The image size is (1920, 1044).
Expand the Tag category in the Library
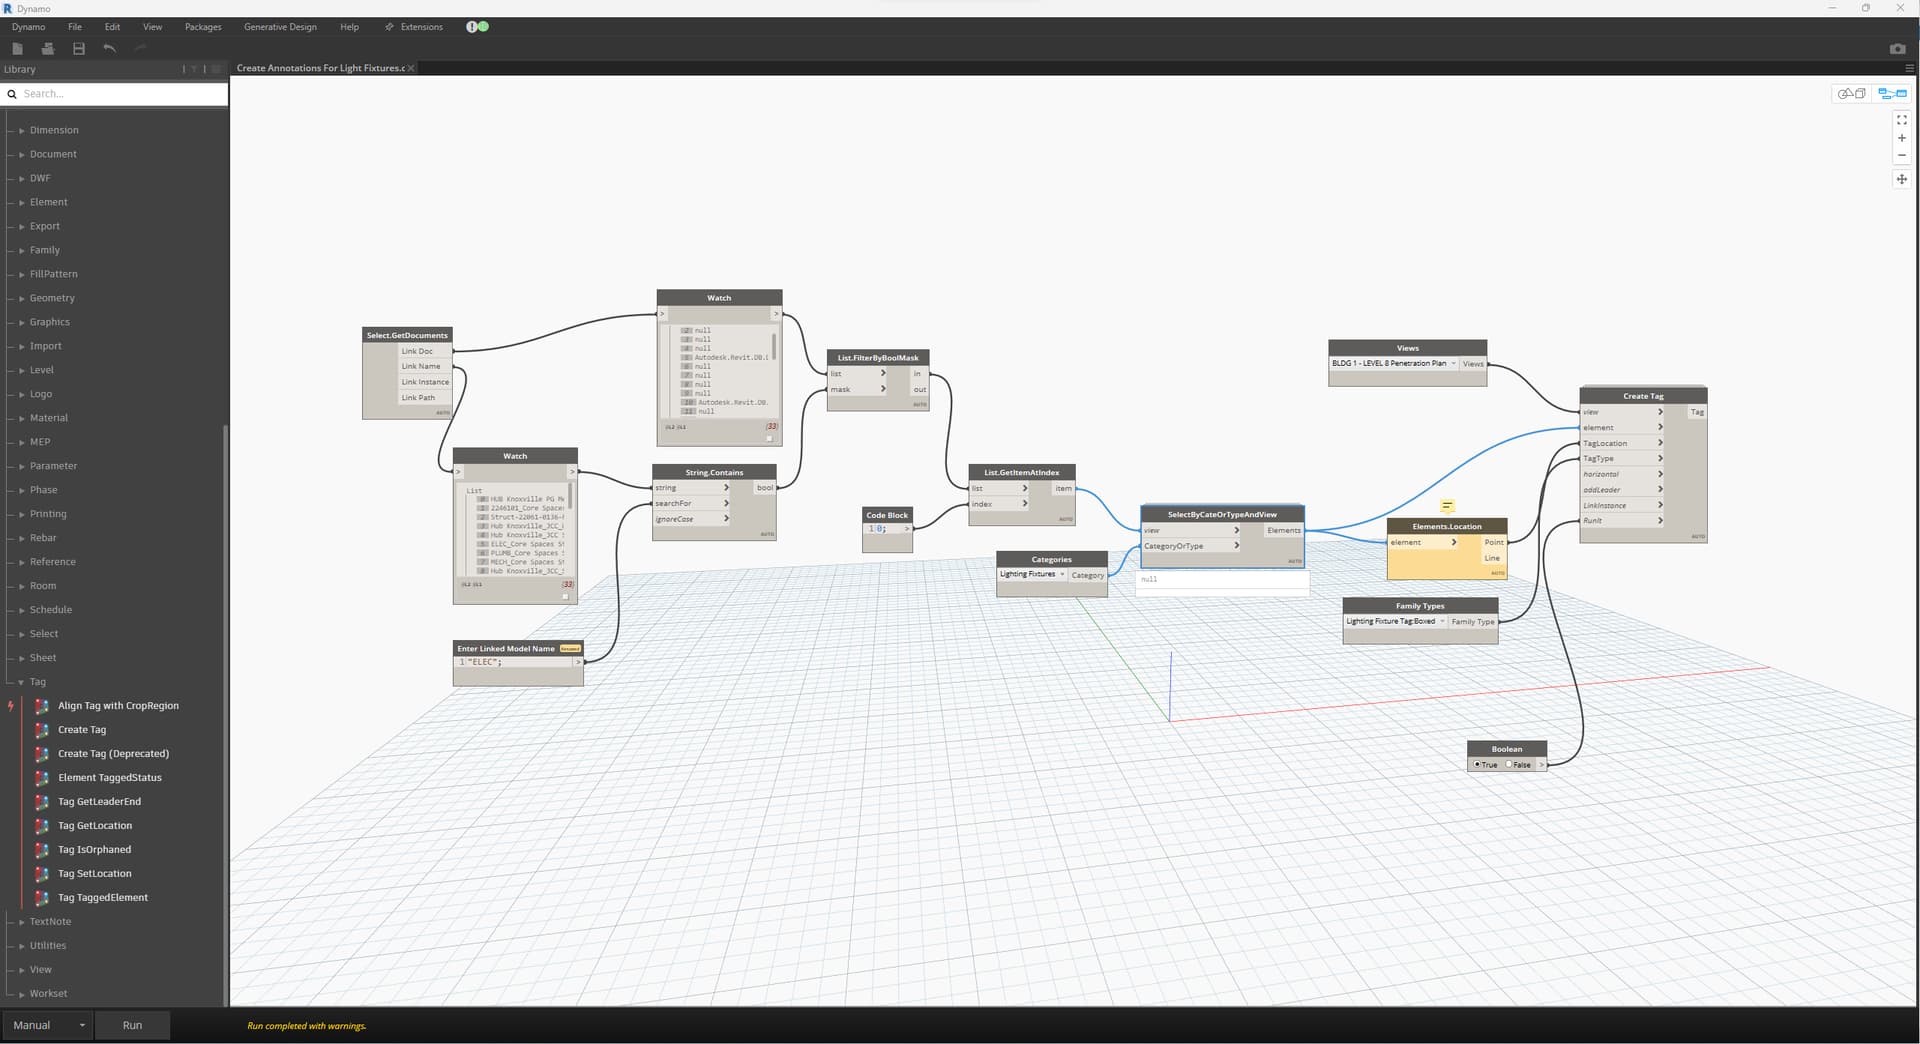[x=37, y=681]
